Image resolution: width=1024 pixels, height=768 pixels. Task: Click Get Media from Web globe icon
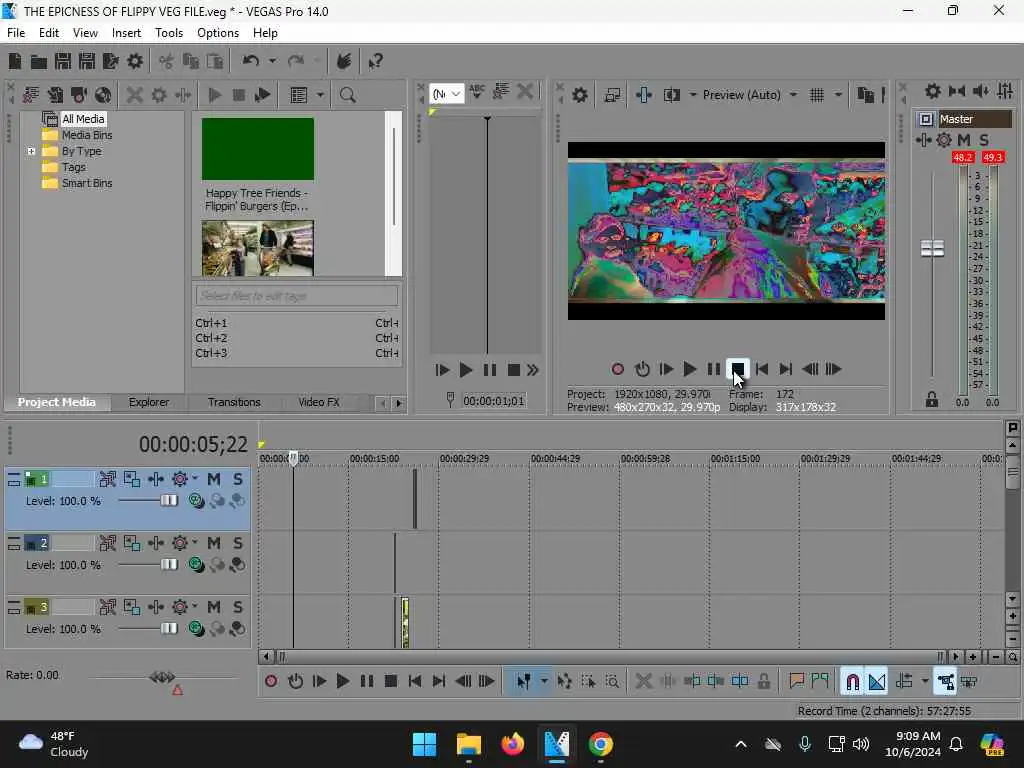coord(103,95)
